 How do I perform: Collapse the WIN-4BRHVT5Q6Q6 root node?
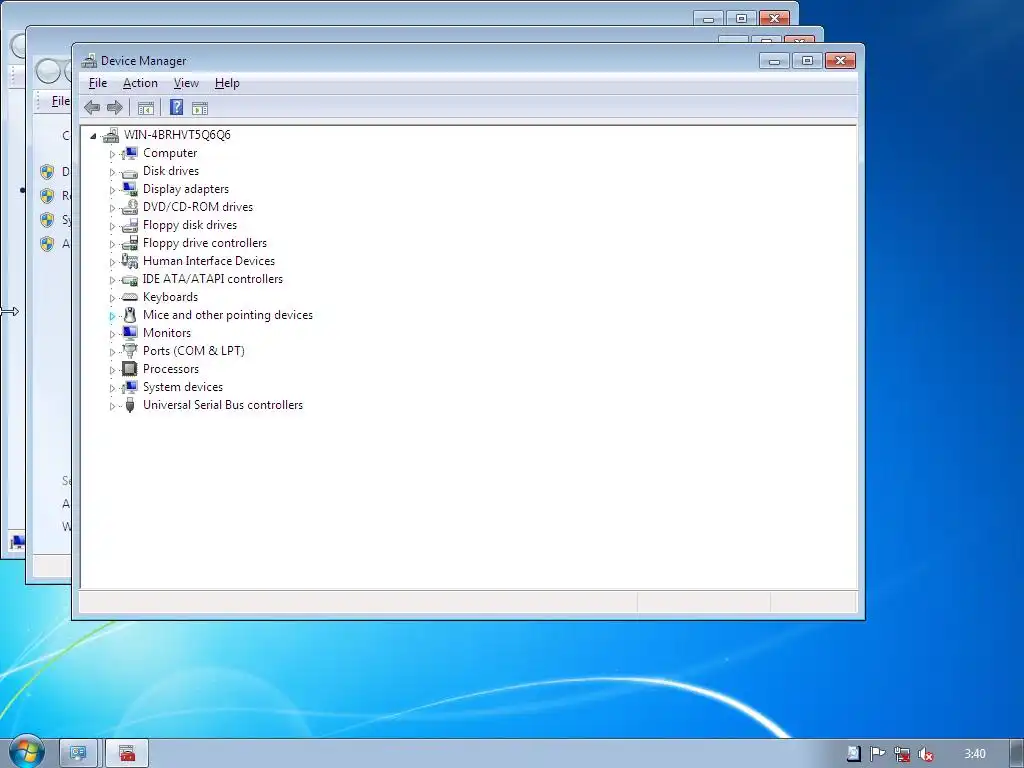coord(93,136)
